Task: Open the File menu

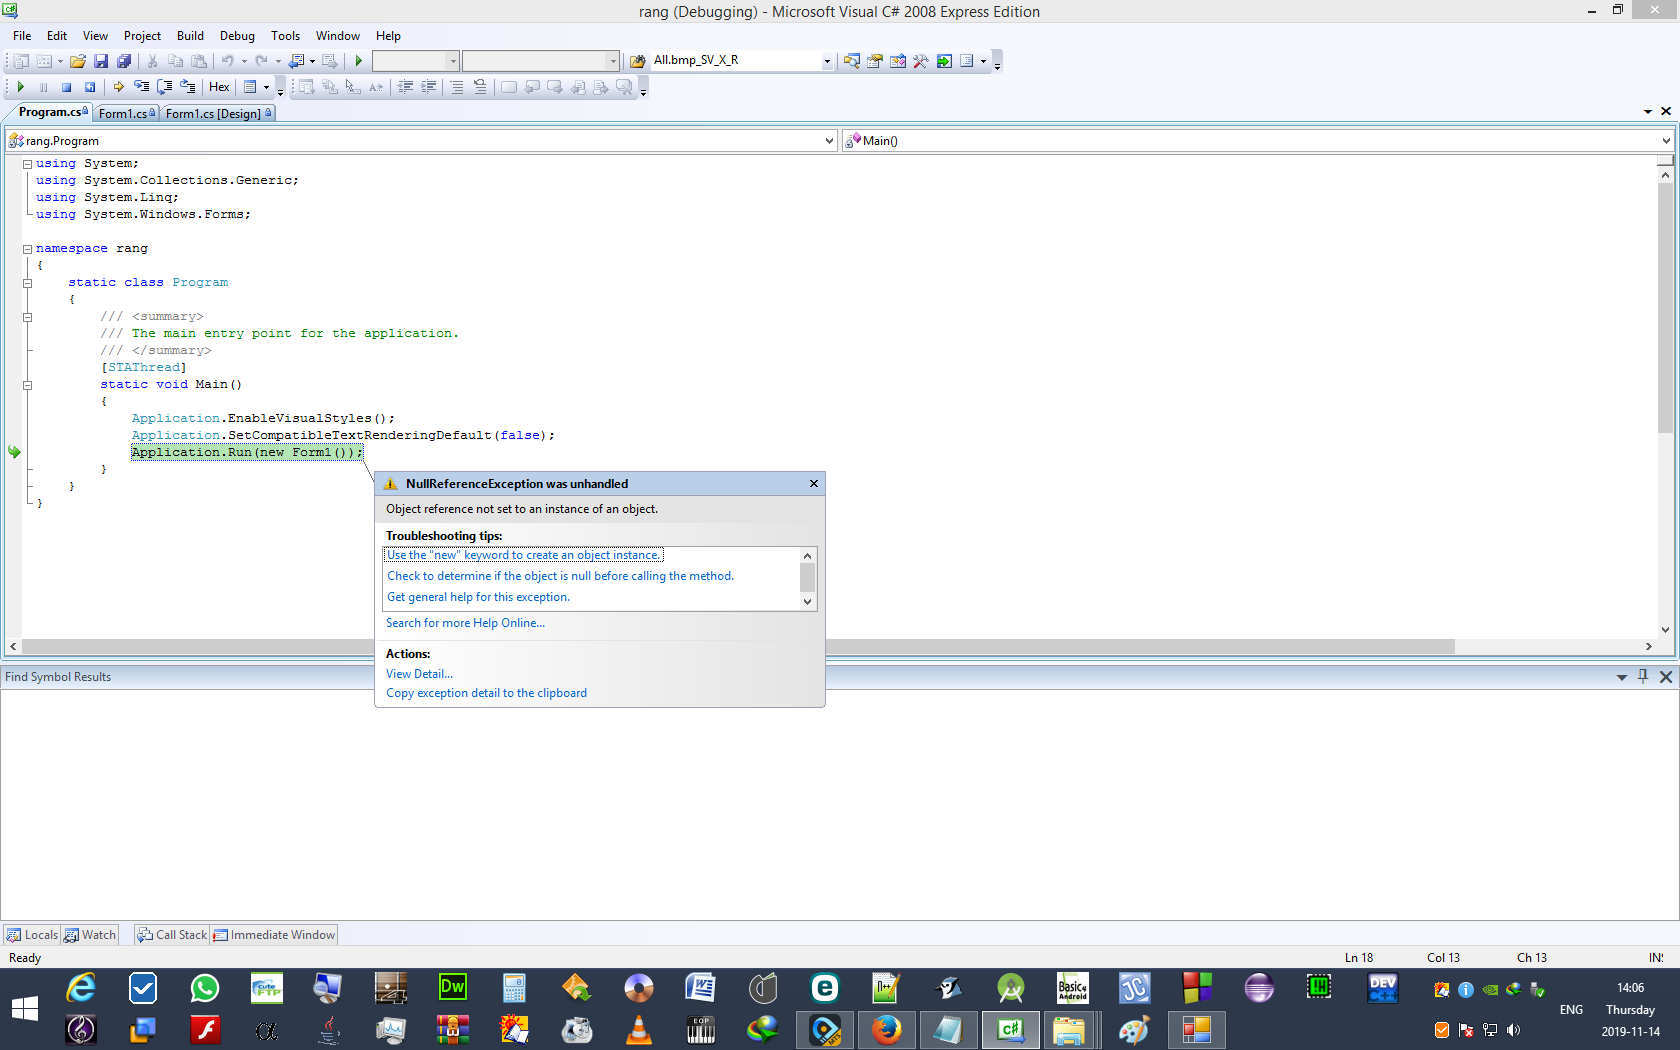Action: pyautogui.click(x=22, y=36)
